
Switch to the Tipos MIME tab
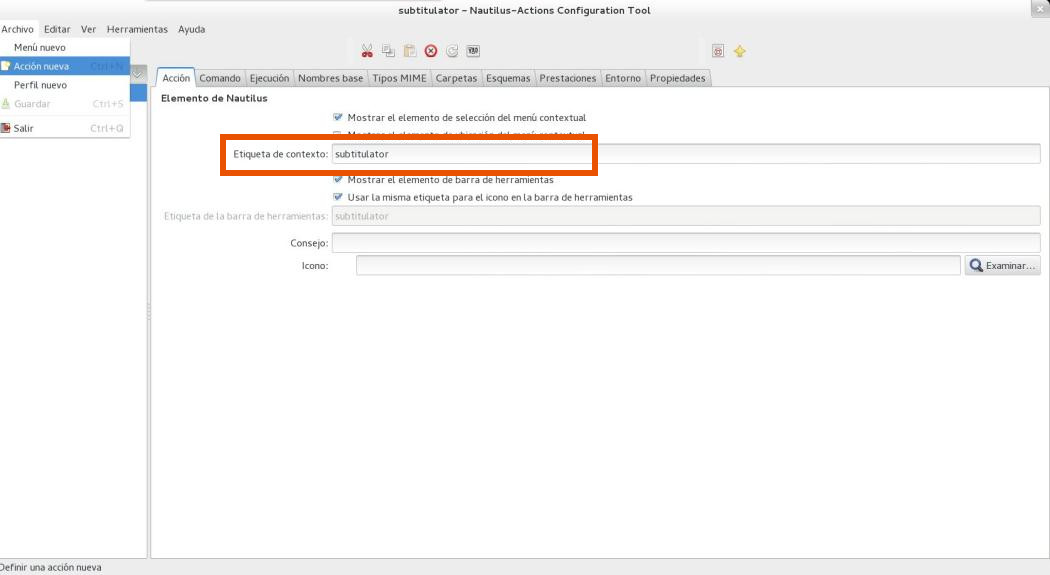(x=399, y=78)
